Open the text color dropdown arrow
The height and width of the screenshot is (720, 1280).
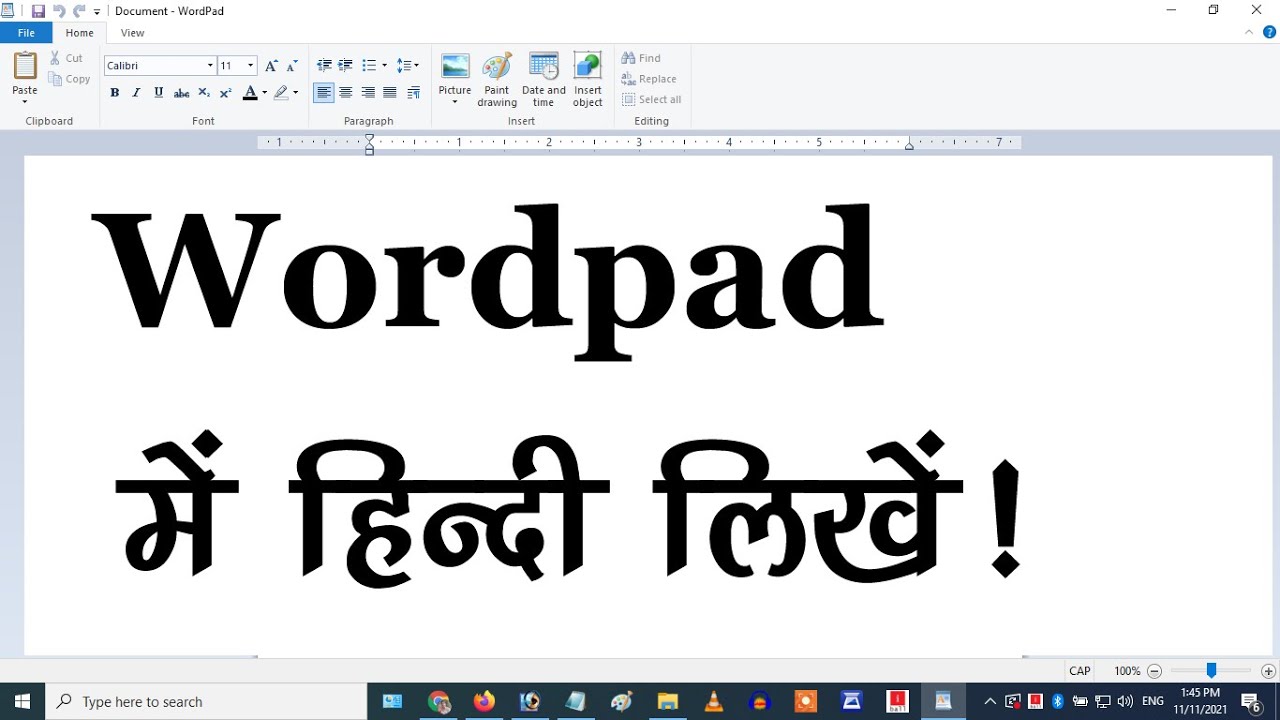[264, 93]
